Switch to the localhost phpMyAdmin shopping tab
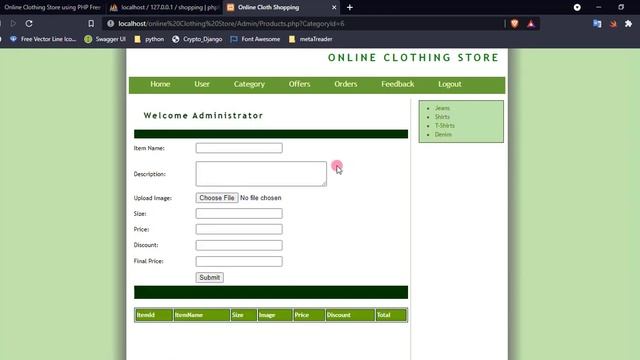The height and width of the screenshot is (360, 640). pos(164,7)
